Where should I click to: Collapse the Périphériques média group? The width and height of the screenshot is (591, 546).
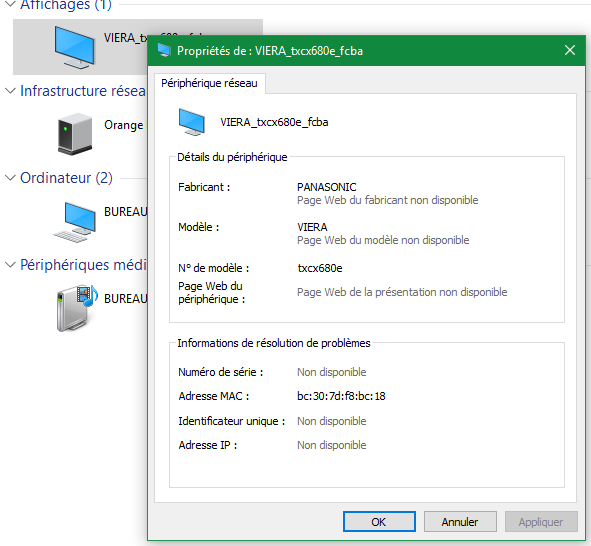[x=10, y=265]
